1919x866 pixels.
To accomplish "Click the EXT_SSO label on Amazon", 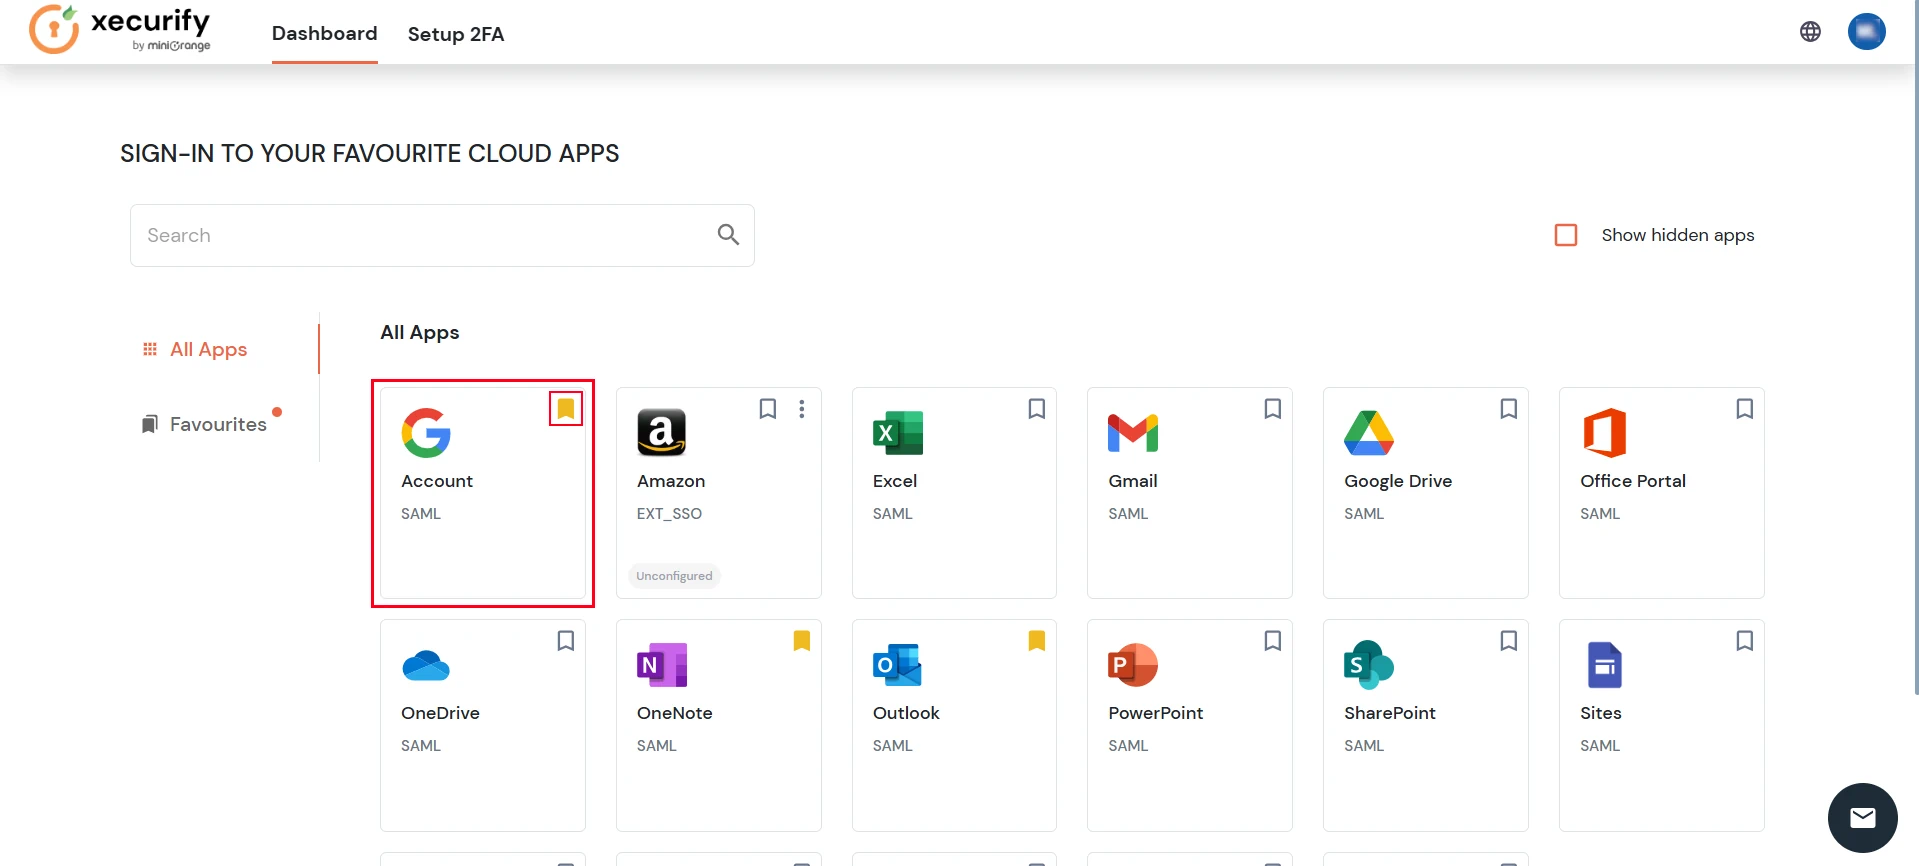I will point(669,514).
